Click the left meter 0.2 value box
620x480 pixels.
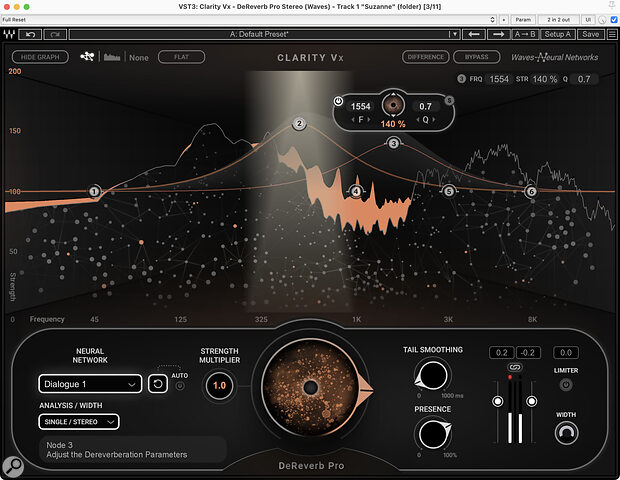502,353
